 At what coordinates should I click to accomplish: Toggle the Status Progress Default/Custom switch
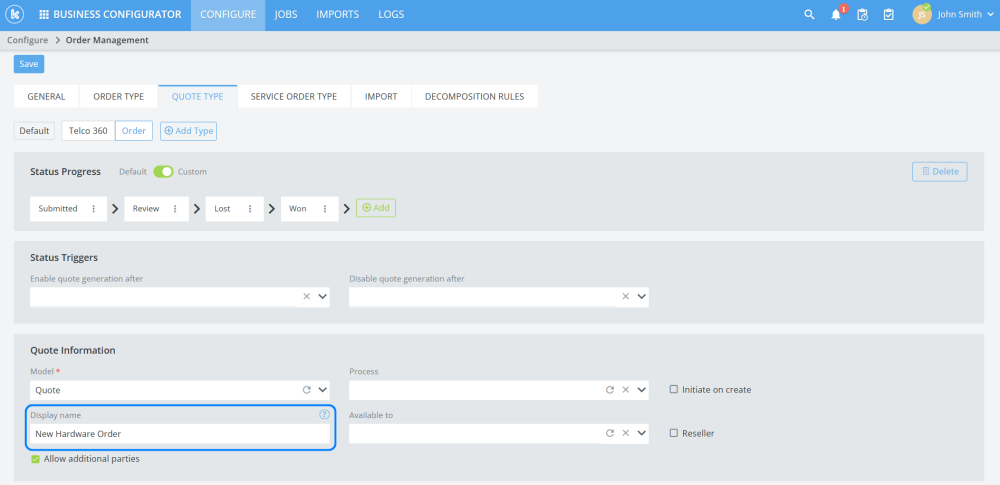[x=163, y=172]
